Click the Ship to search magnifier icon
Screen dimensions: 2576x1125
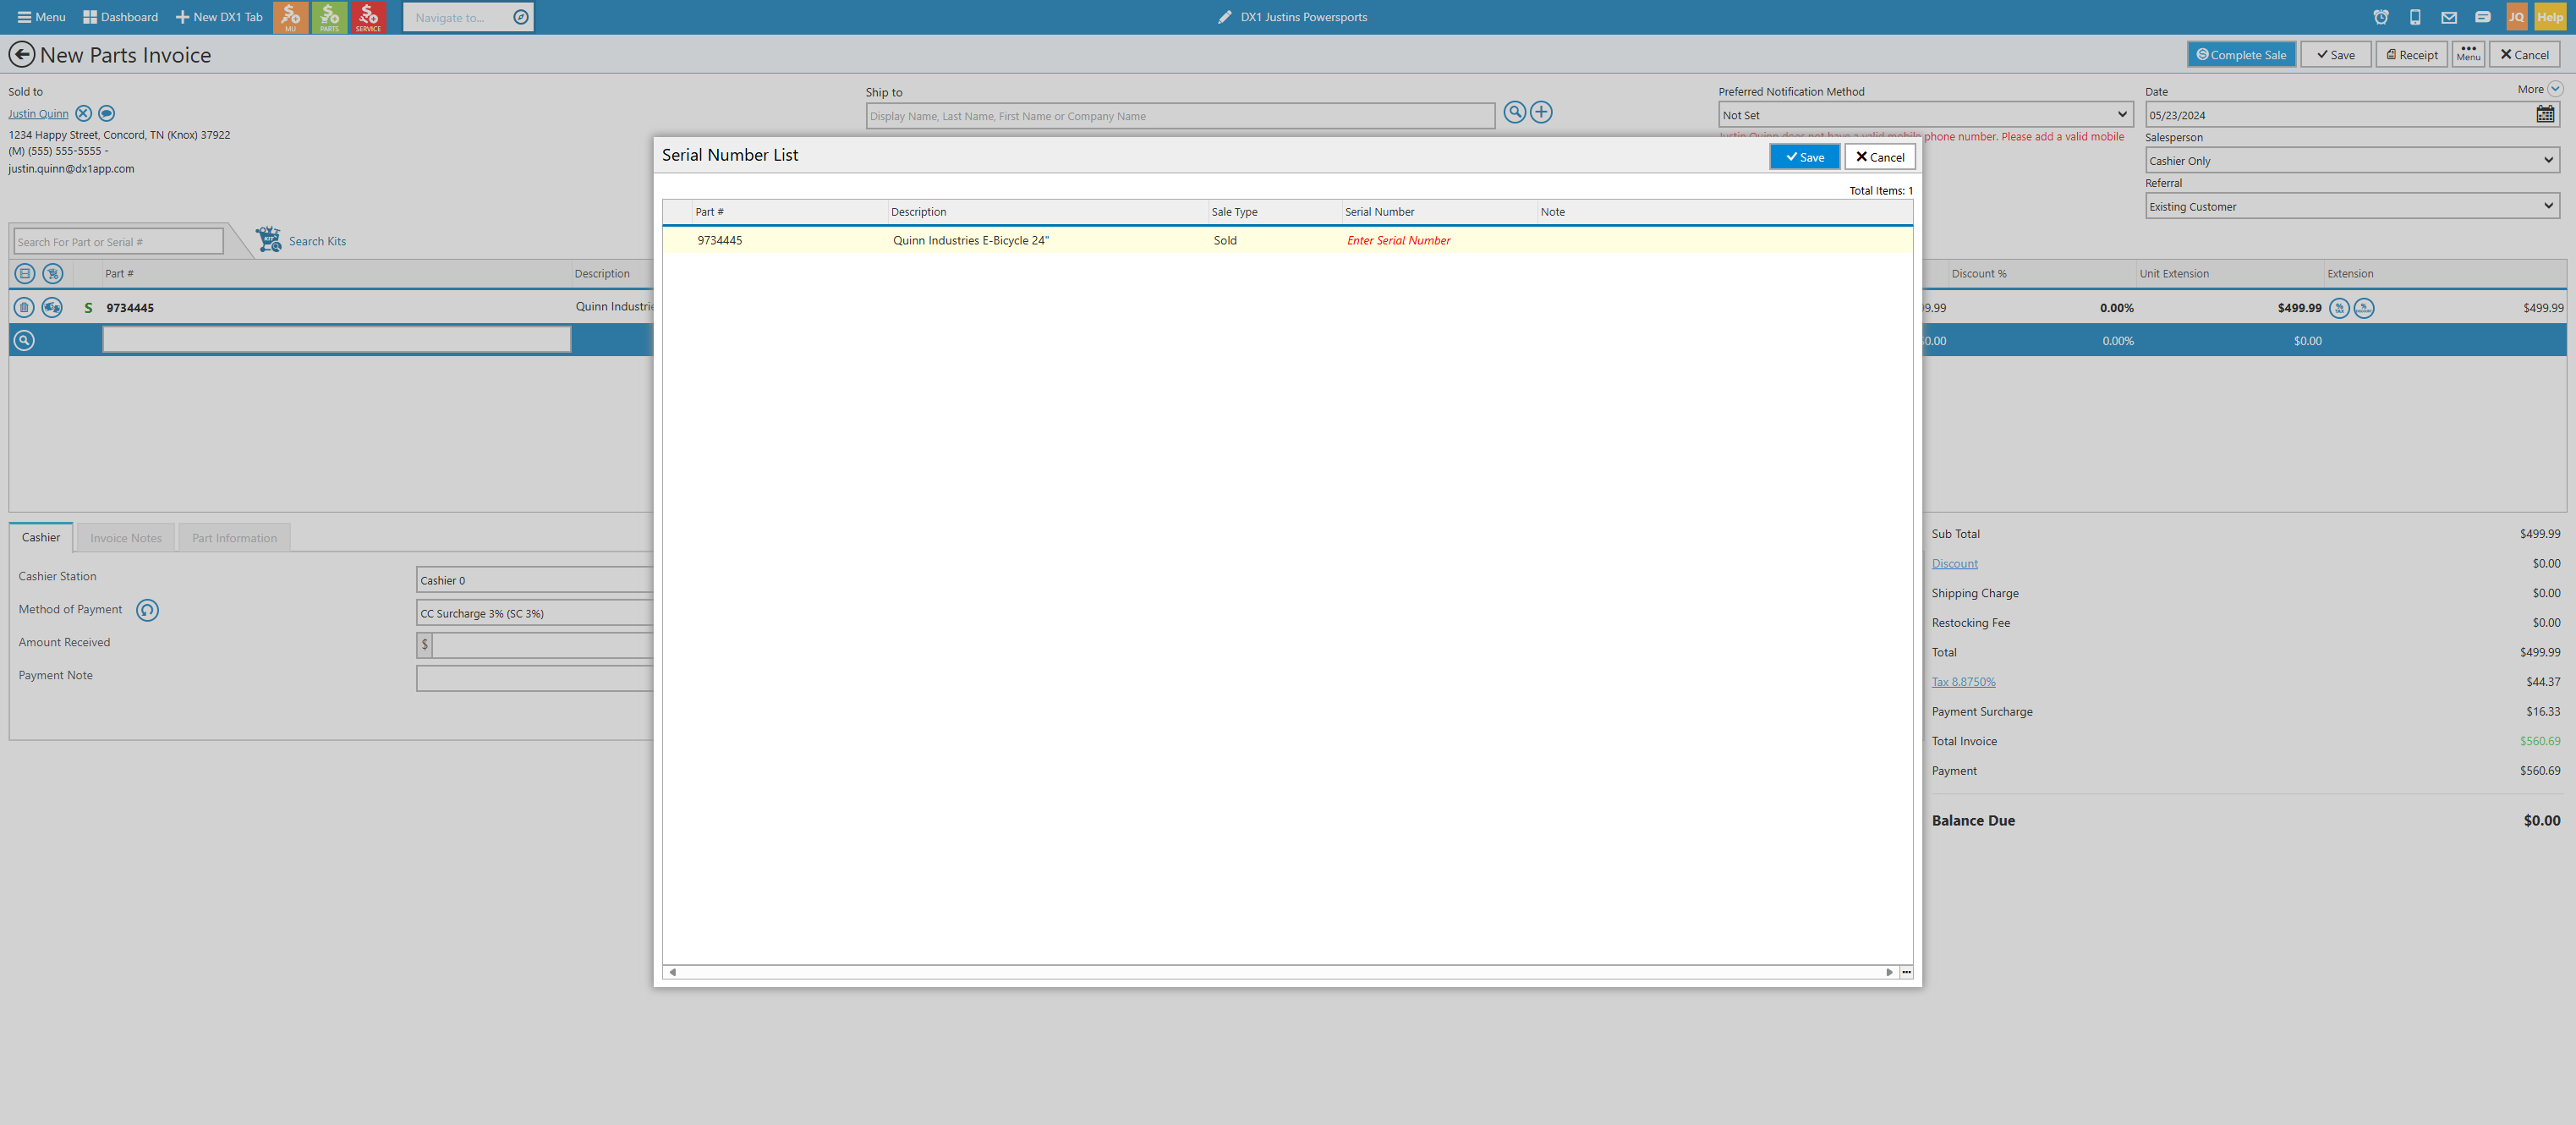pyautogui.click(x=1515, y=113)
